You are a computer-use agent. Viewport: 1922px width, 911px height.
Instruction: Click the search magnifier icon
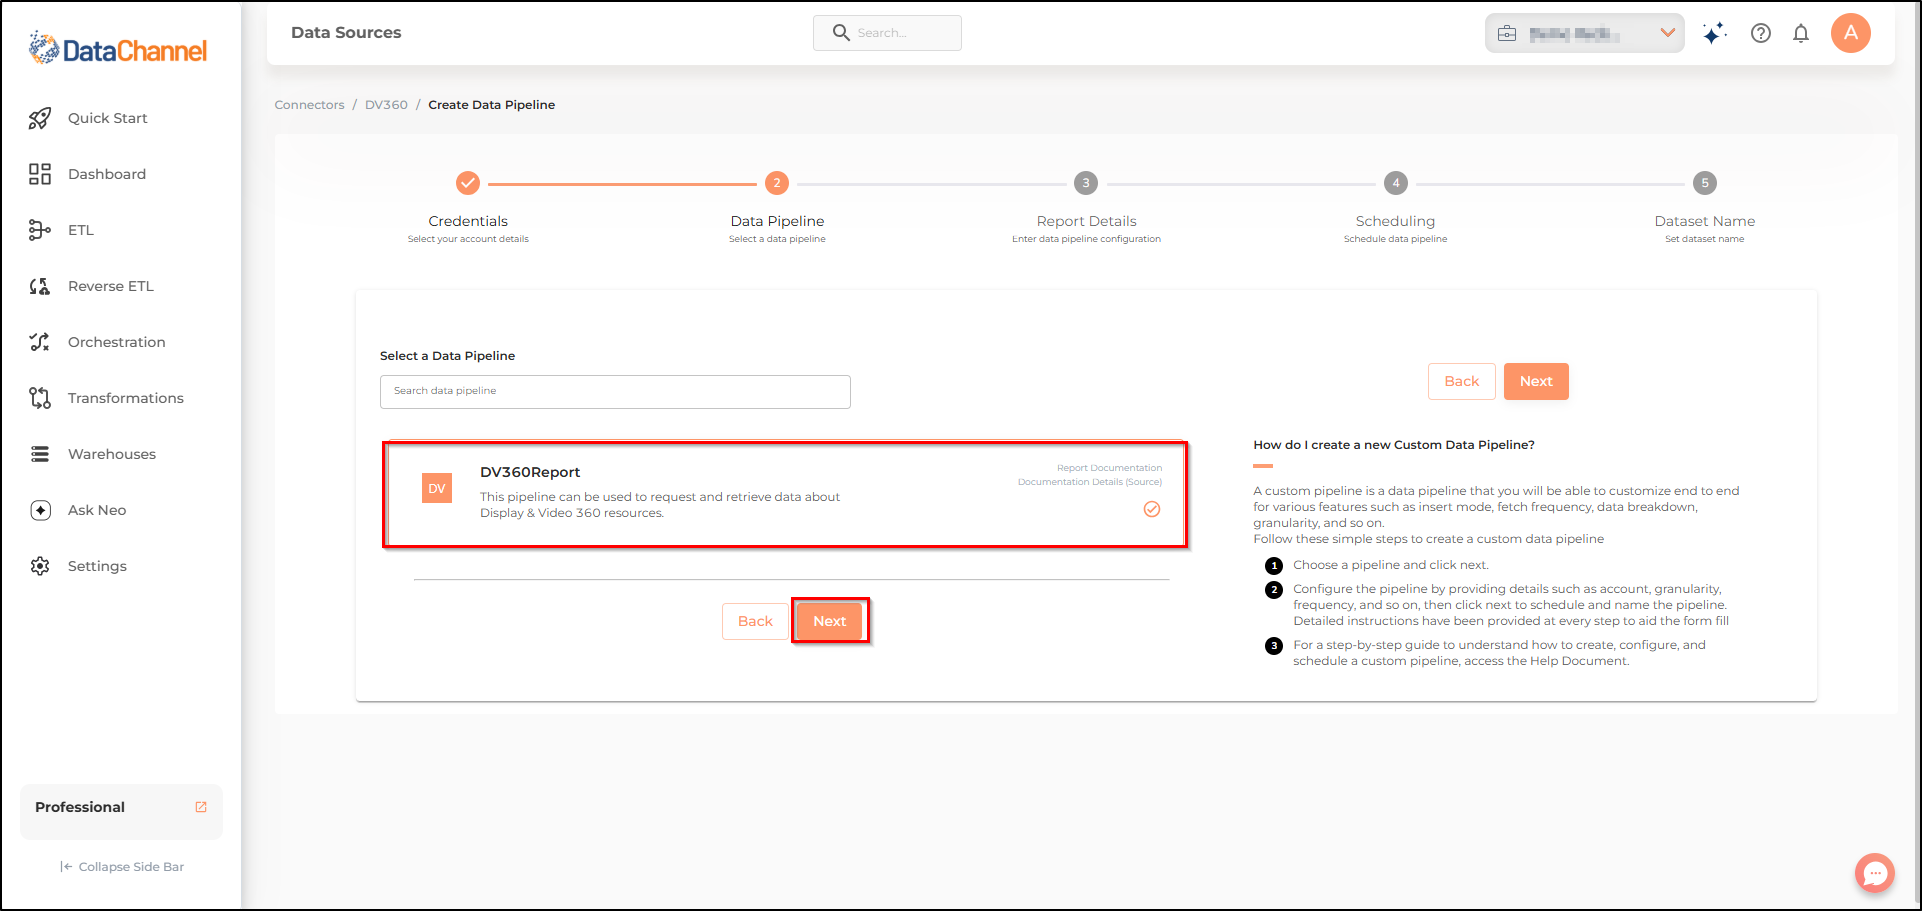click(x=841, y=33)
